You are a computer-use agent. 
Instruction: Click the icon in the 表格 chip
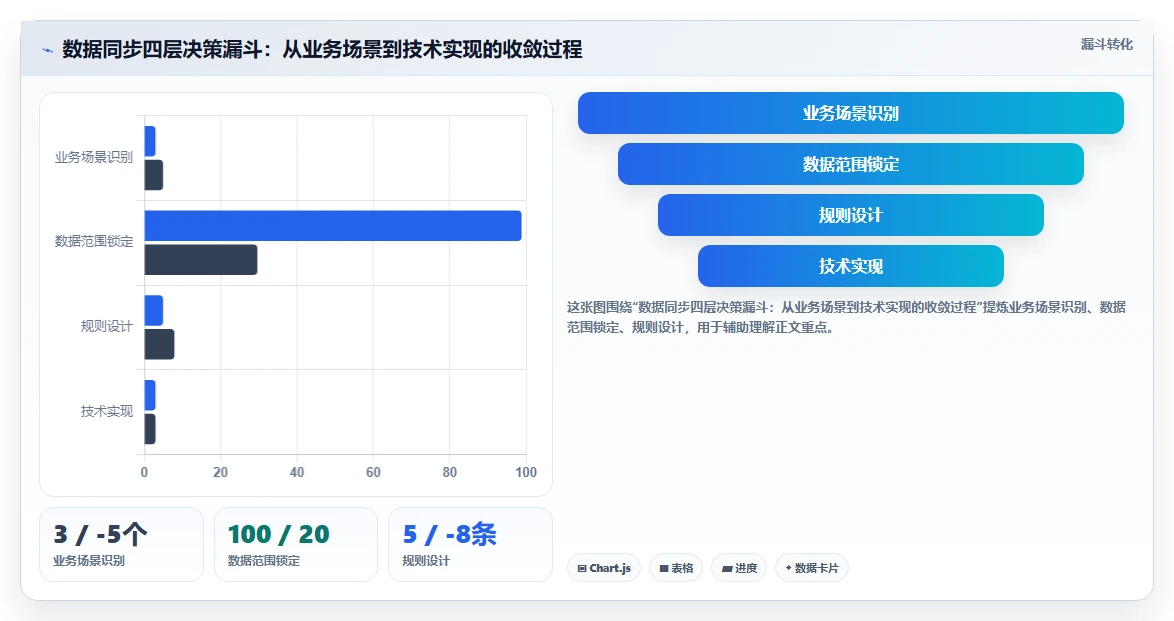663,569
